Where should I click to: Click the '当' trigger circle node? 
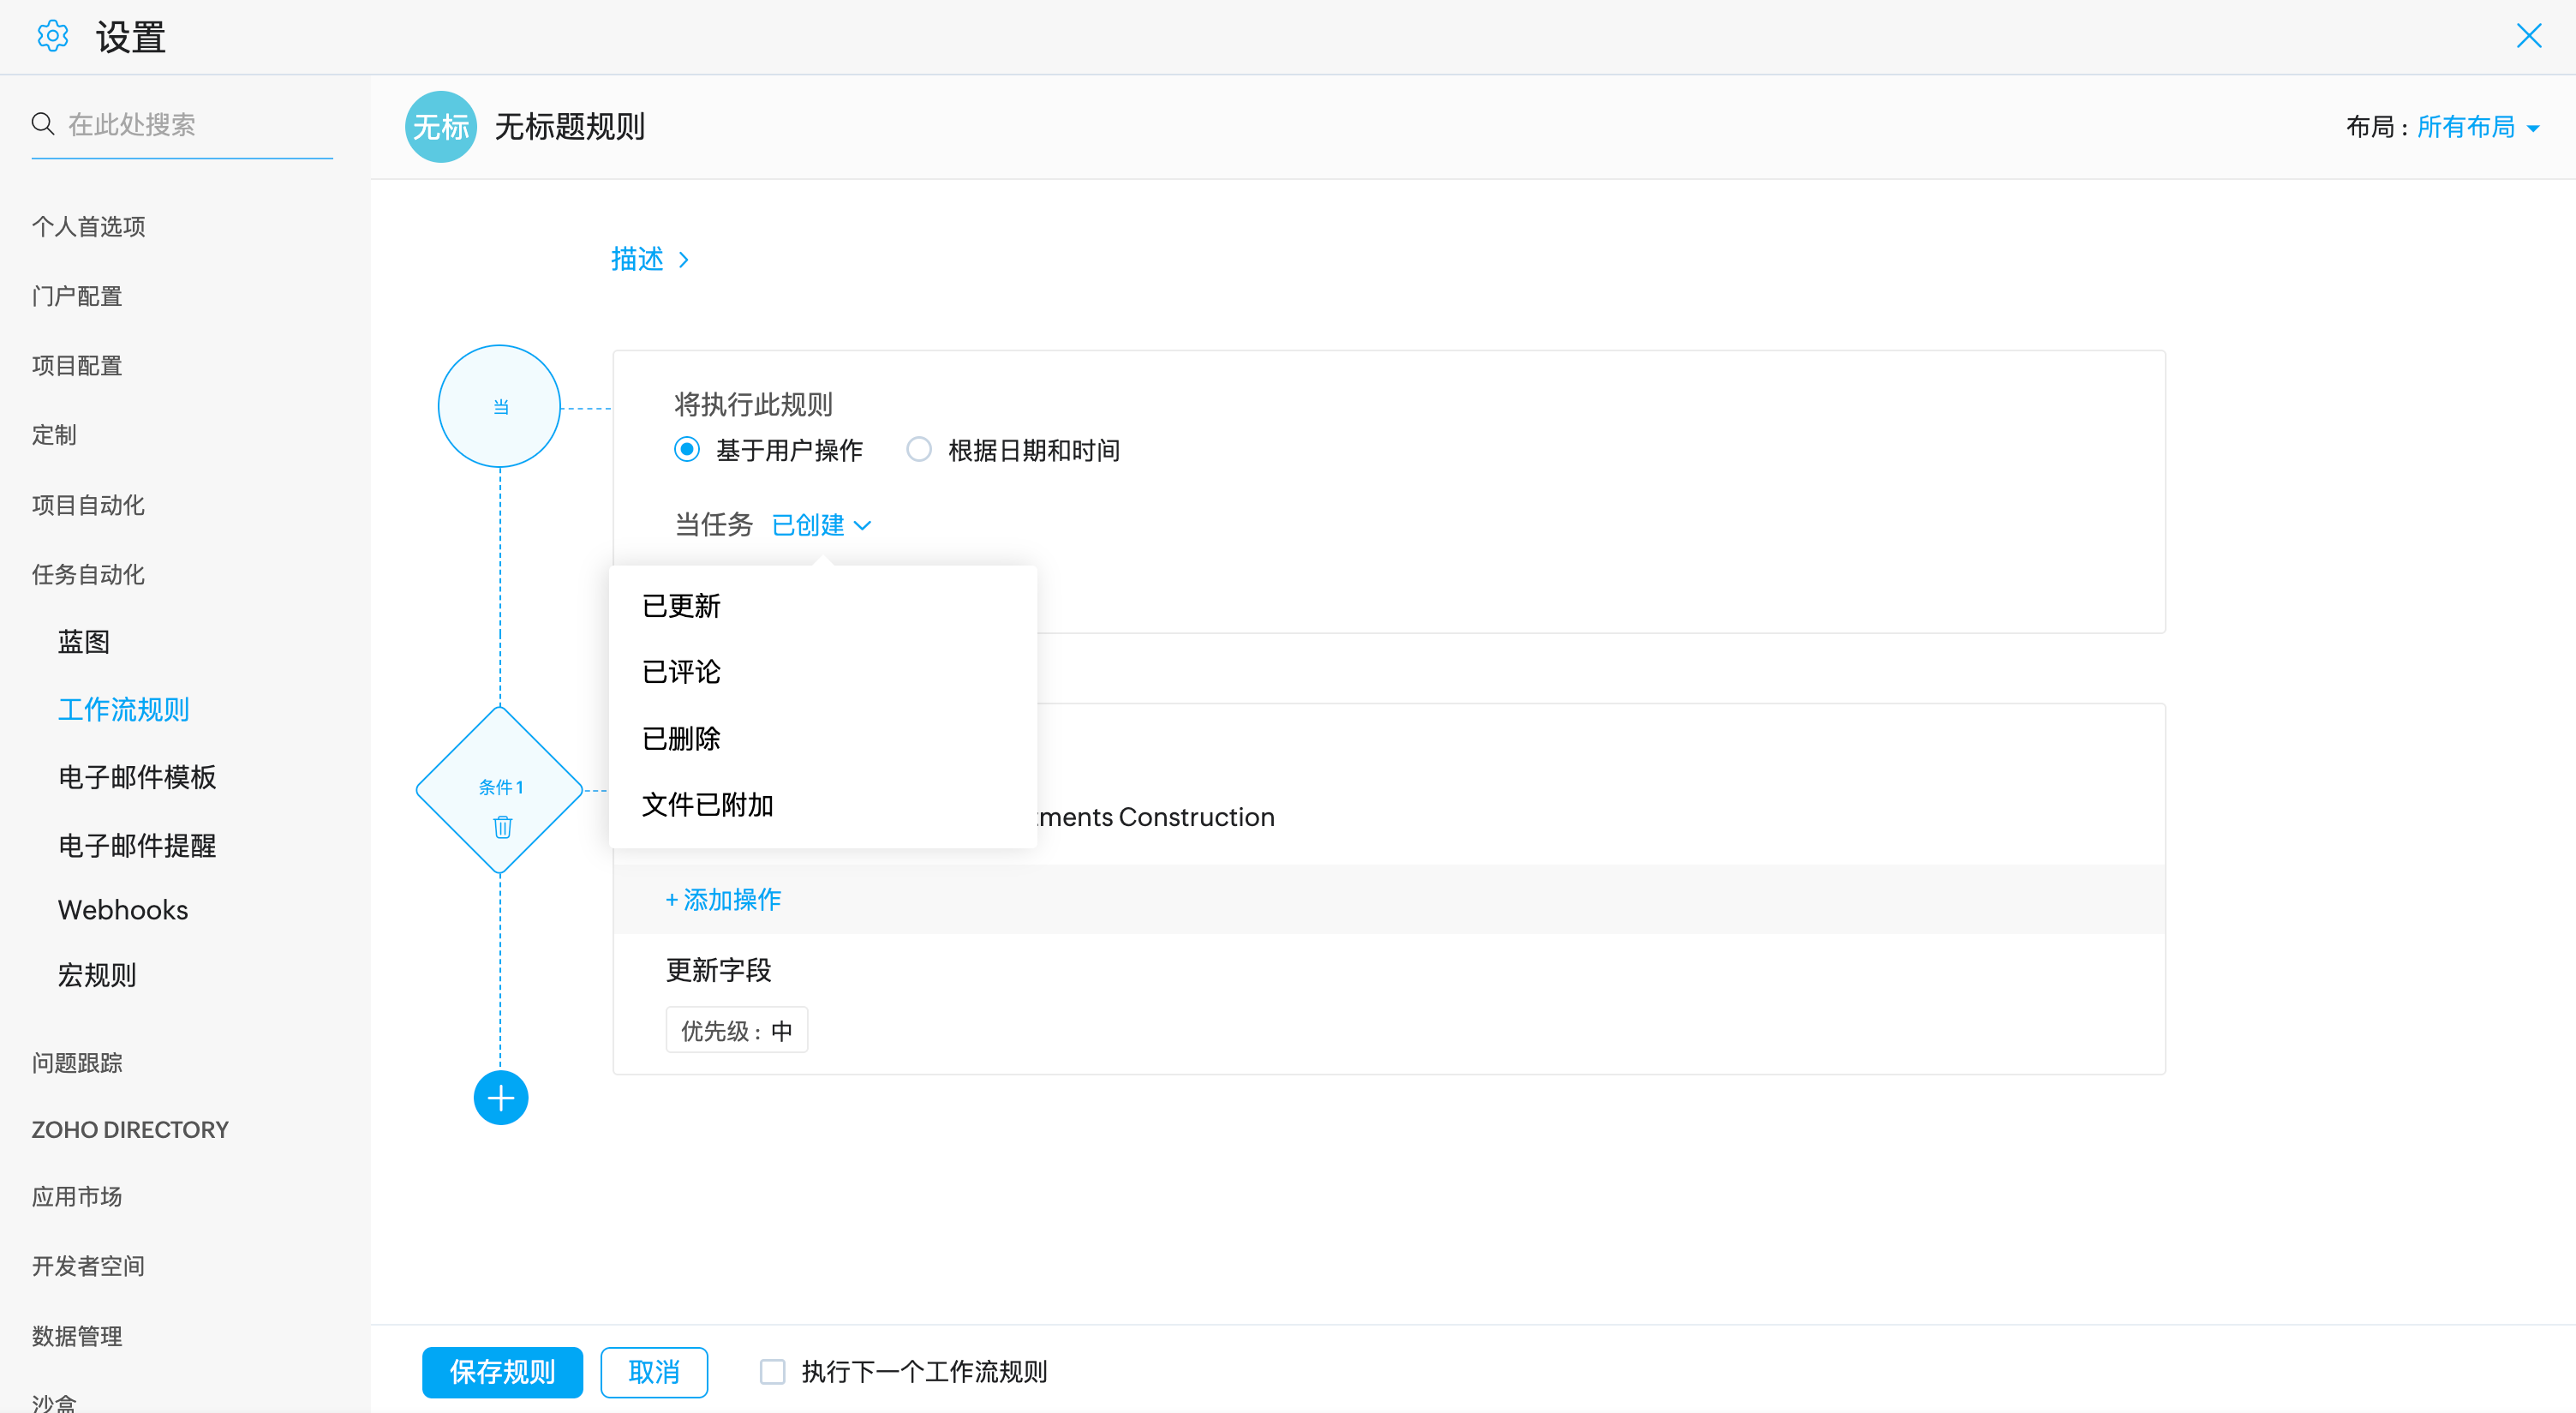point(499,407)
